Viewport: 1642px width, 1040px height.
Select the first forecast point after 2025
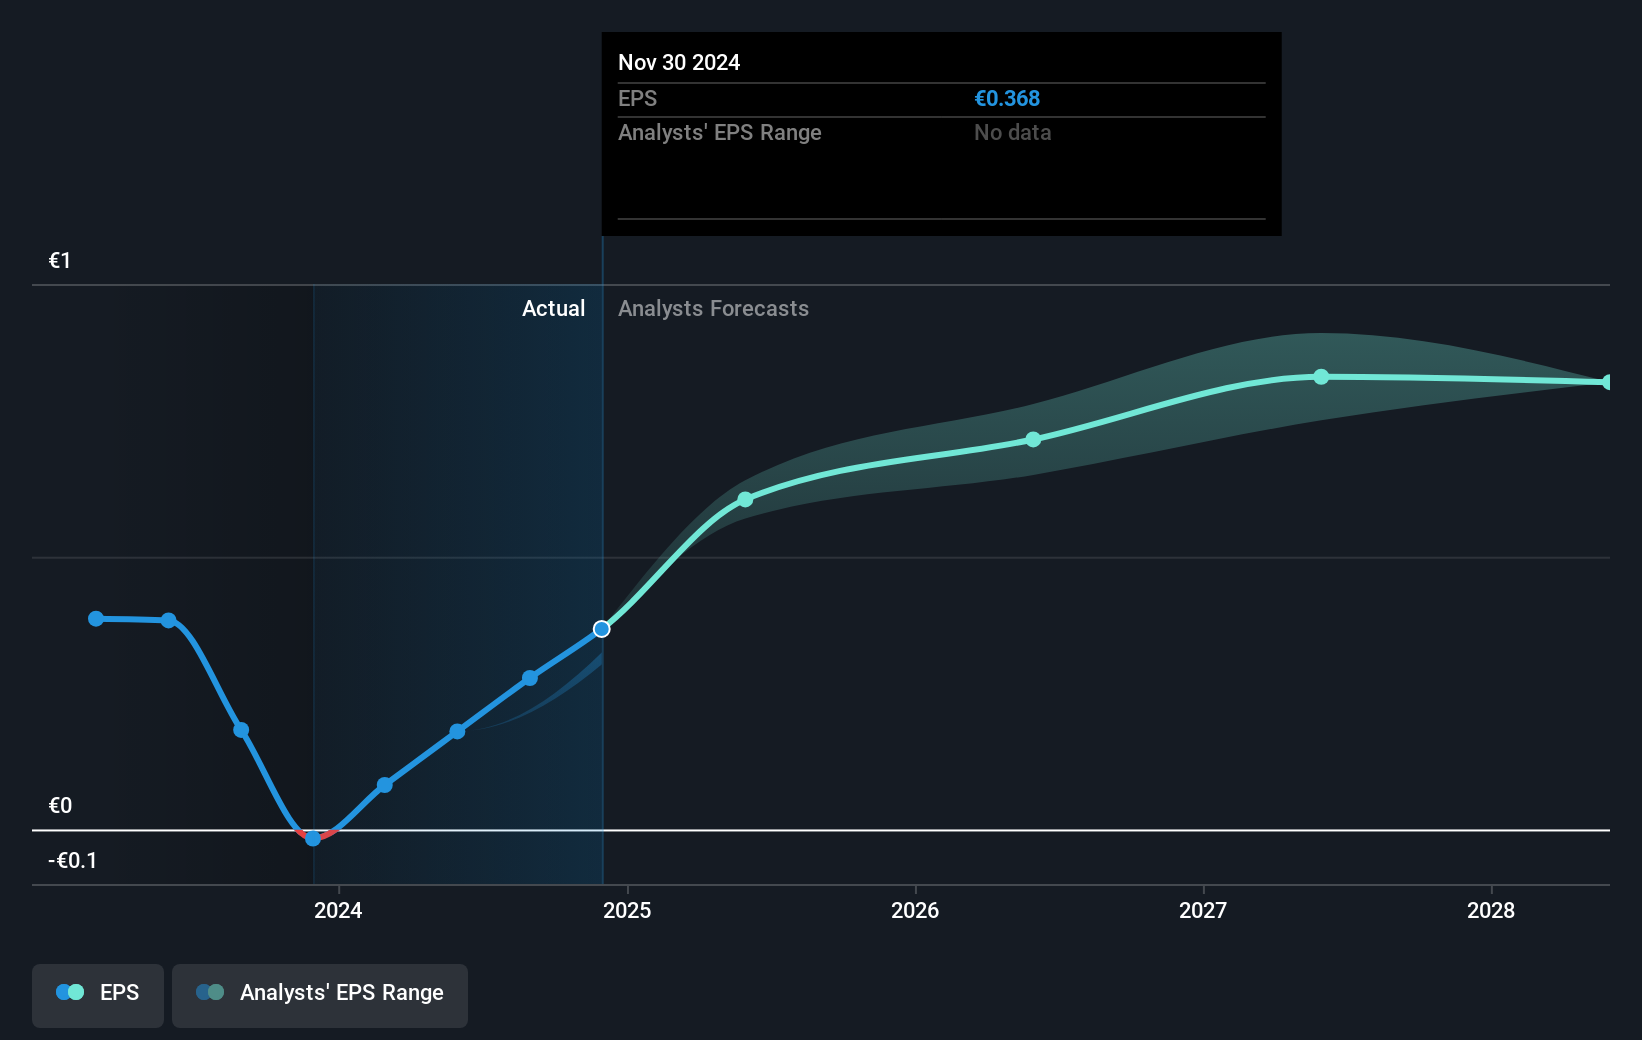click(x=745, y=499)
